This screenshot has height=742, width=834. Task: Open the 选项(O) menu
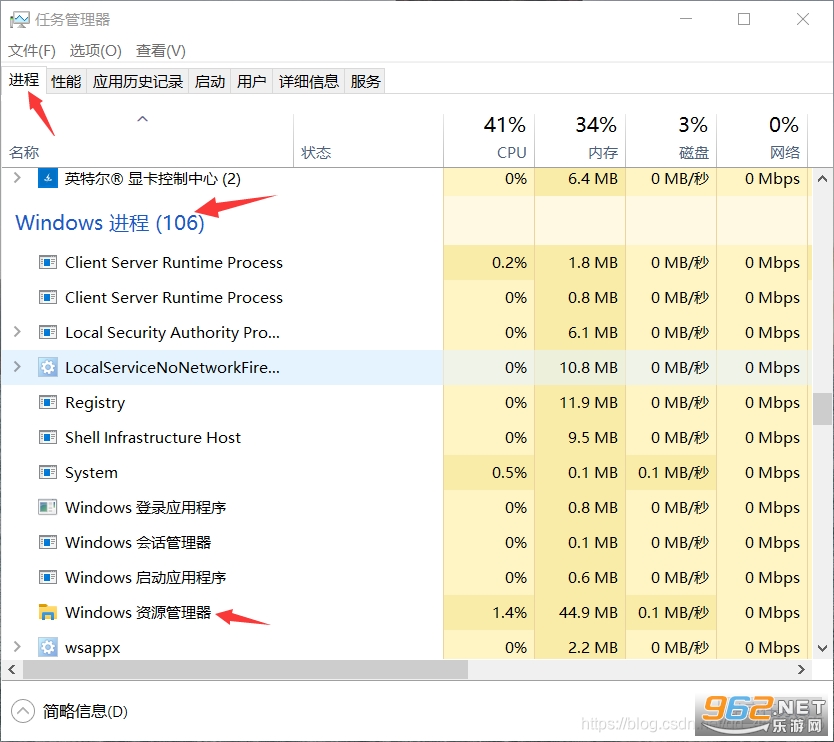click(x=96, y=51)
